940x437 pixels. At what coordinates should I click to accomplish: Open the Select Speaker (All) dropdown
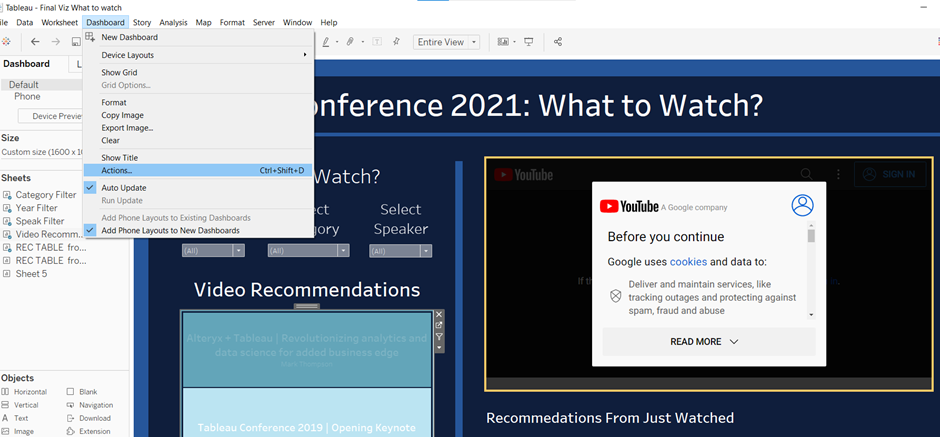point(400,251)
